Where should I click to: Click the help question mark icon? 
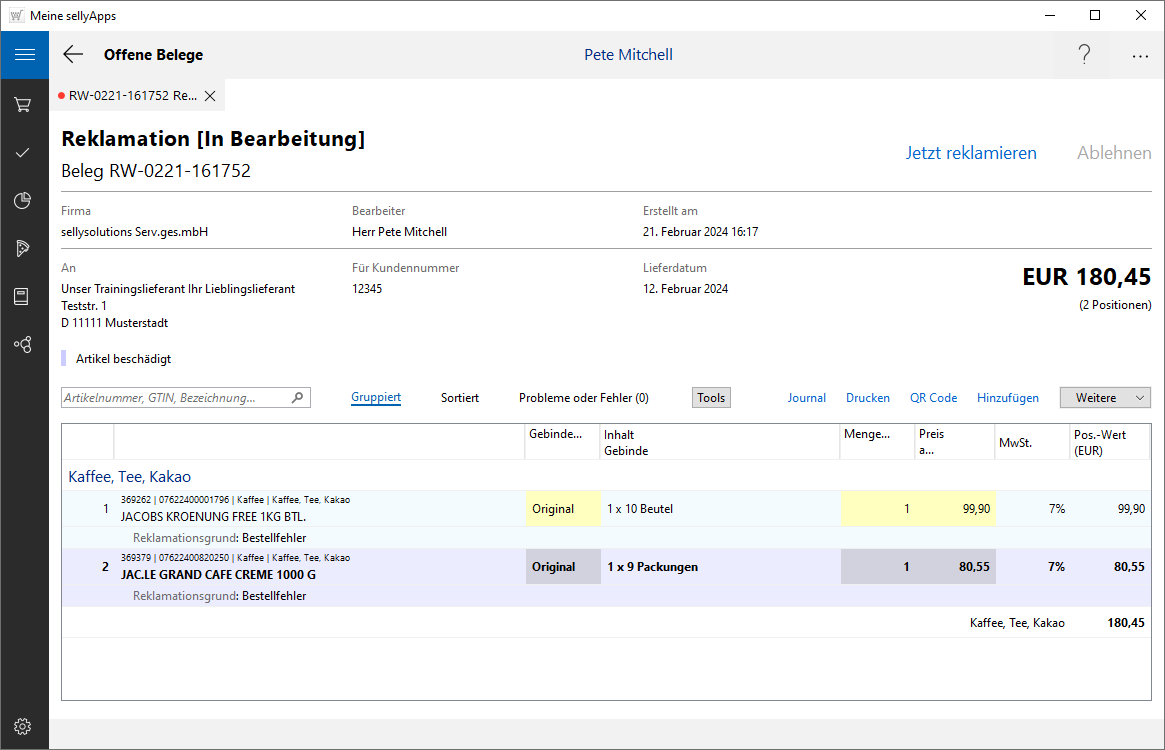pyautogui.click(x=1084, y=55)
